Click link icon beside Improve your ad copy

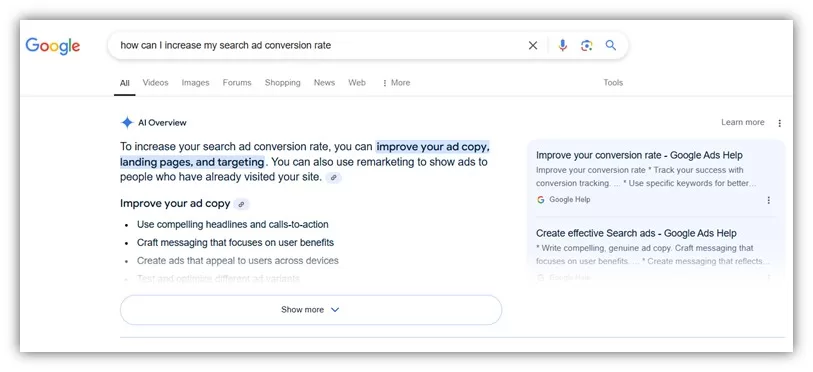pos(241,204)
